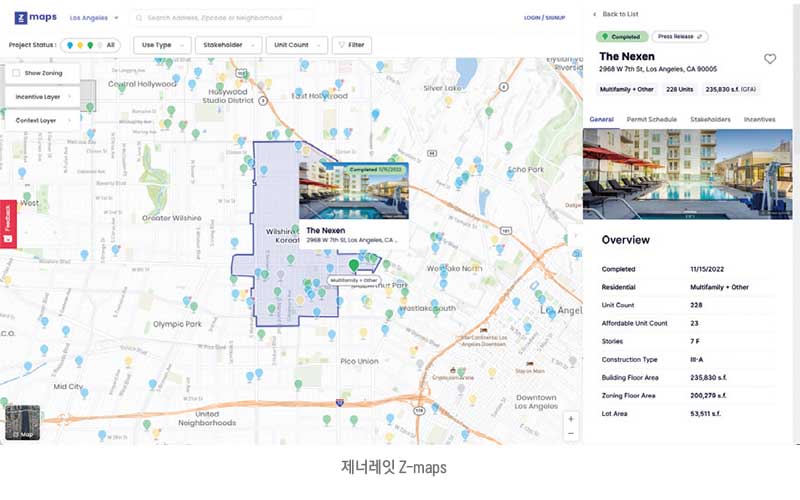Click the map zoom out minus button
This screenshot has width=800, height=500.
coord(570,434)
